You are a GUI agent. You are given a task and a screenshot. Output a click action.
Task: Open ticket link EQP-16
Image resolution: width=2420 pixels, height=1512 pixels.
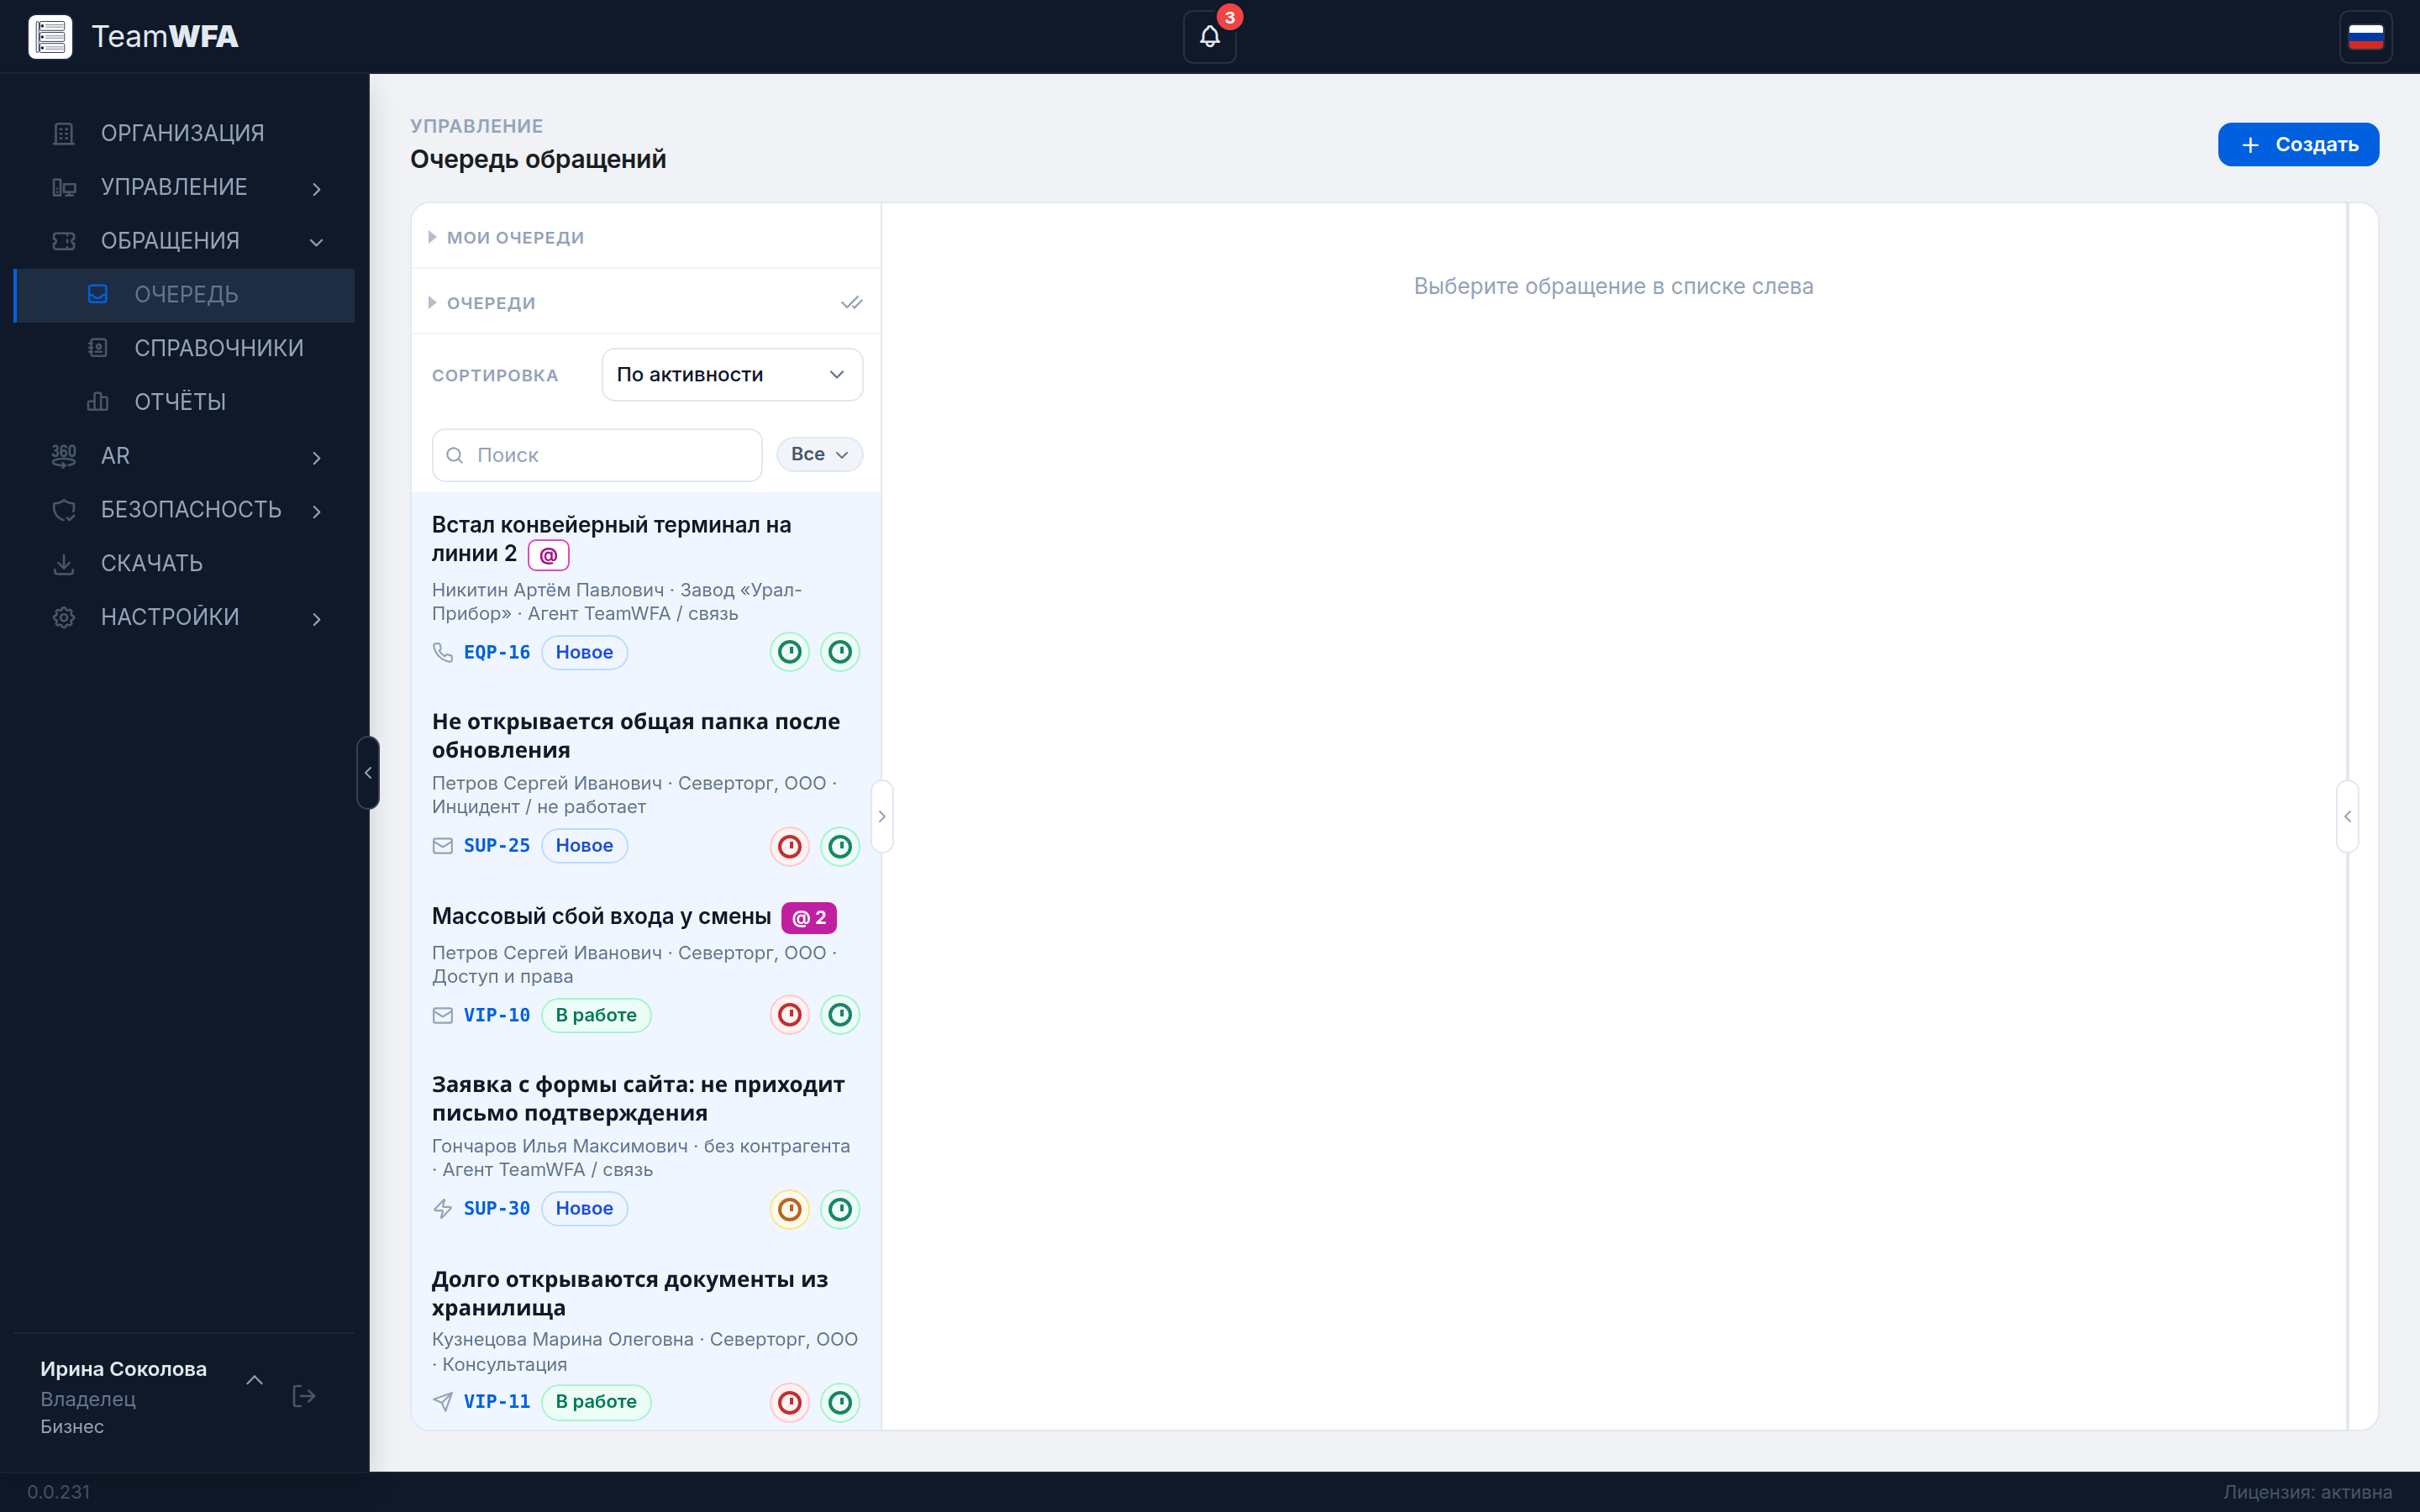tap(497, 652)
